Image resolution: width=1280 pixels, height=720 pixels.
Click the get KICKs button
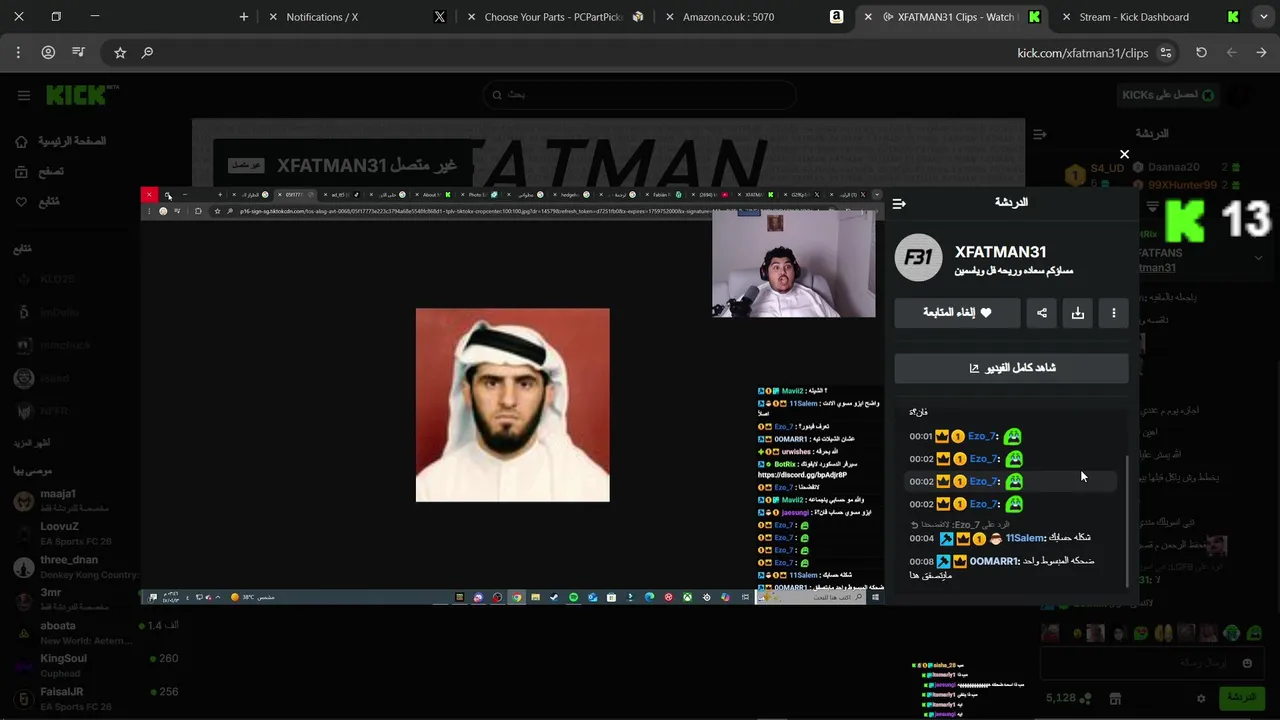pos(1167,95)
